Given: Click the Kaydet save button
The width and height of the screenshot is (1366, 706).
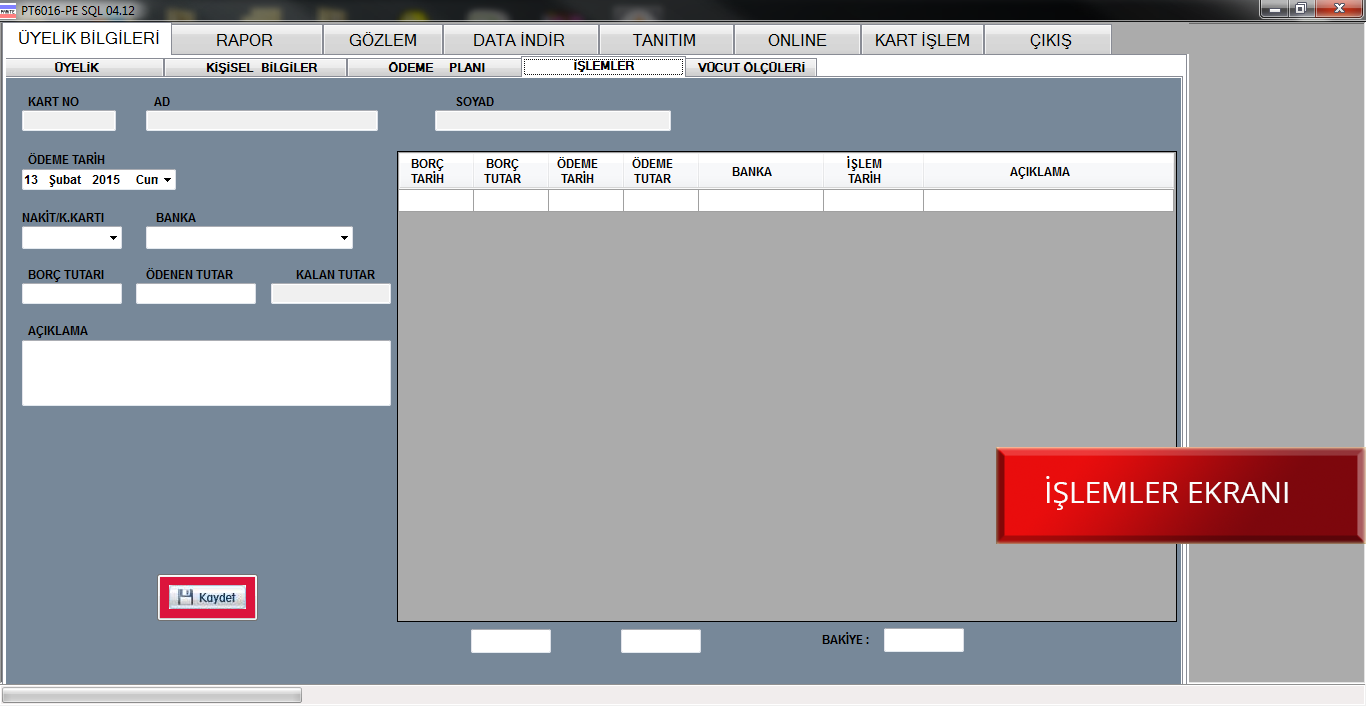Looking at the screenshot, I should click(207, 597).
